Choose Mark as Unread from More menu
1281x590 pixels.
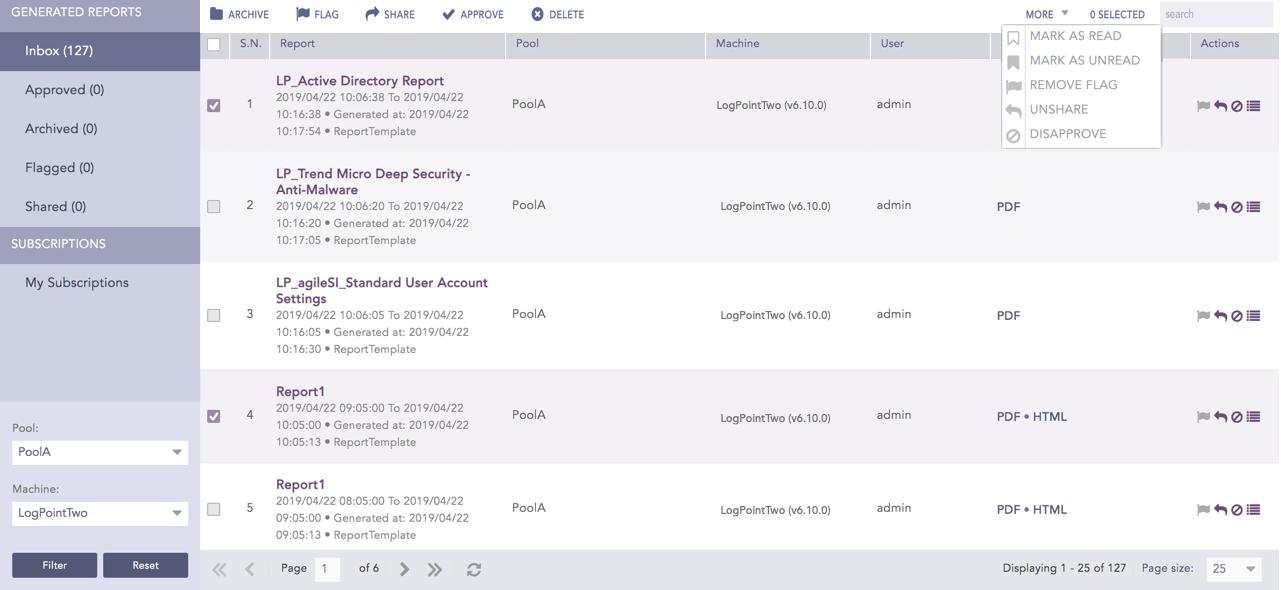point(1084,60)
